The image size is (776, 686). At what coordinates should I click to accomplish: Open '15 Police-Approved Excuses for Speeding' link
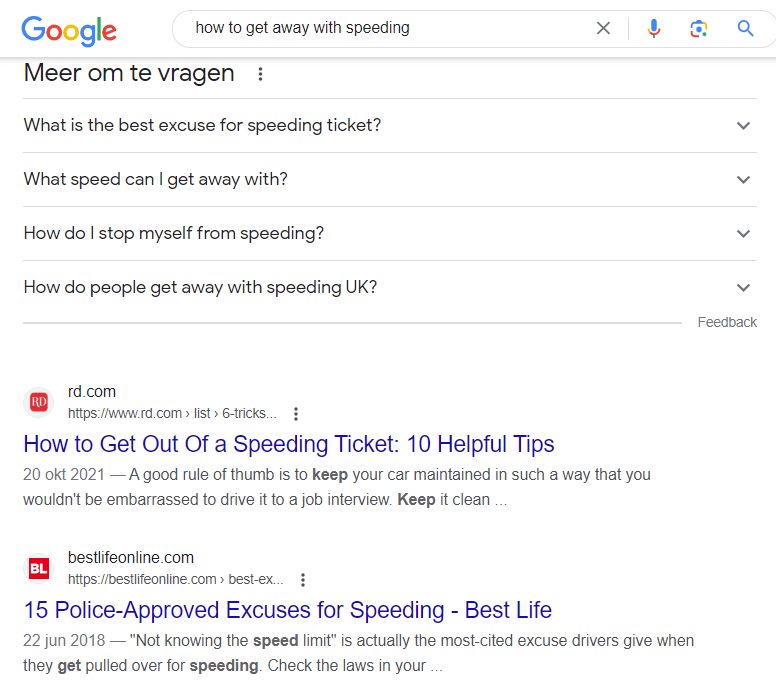[x=288, y=610]
